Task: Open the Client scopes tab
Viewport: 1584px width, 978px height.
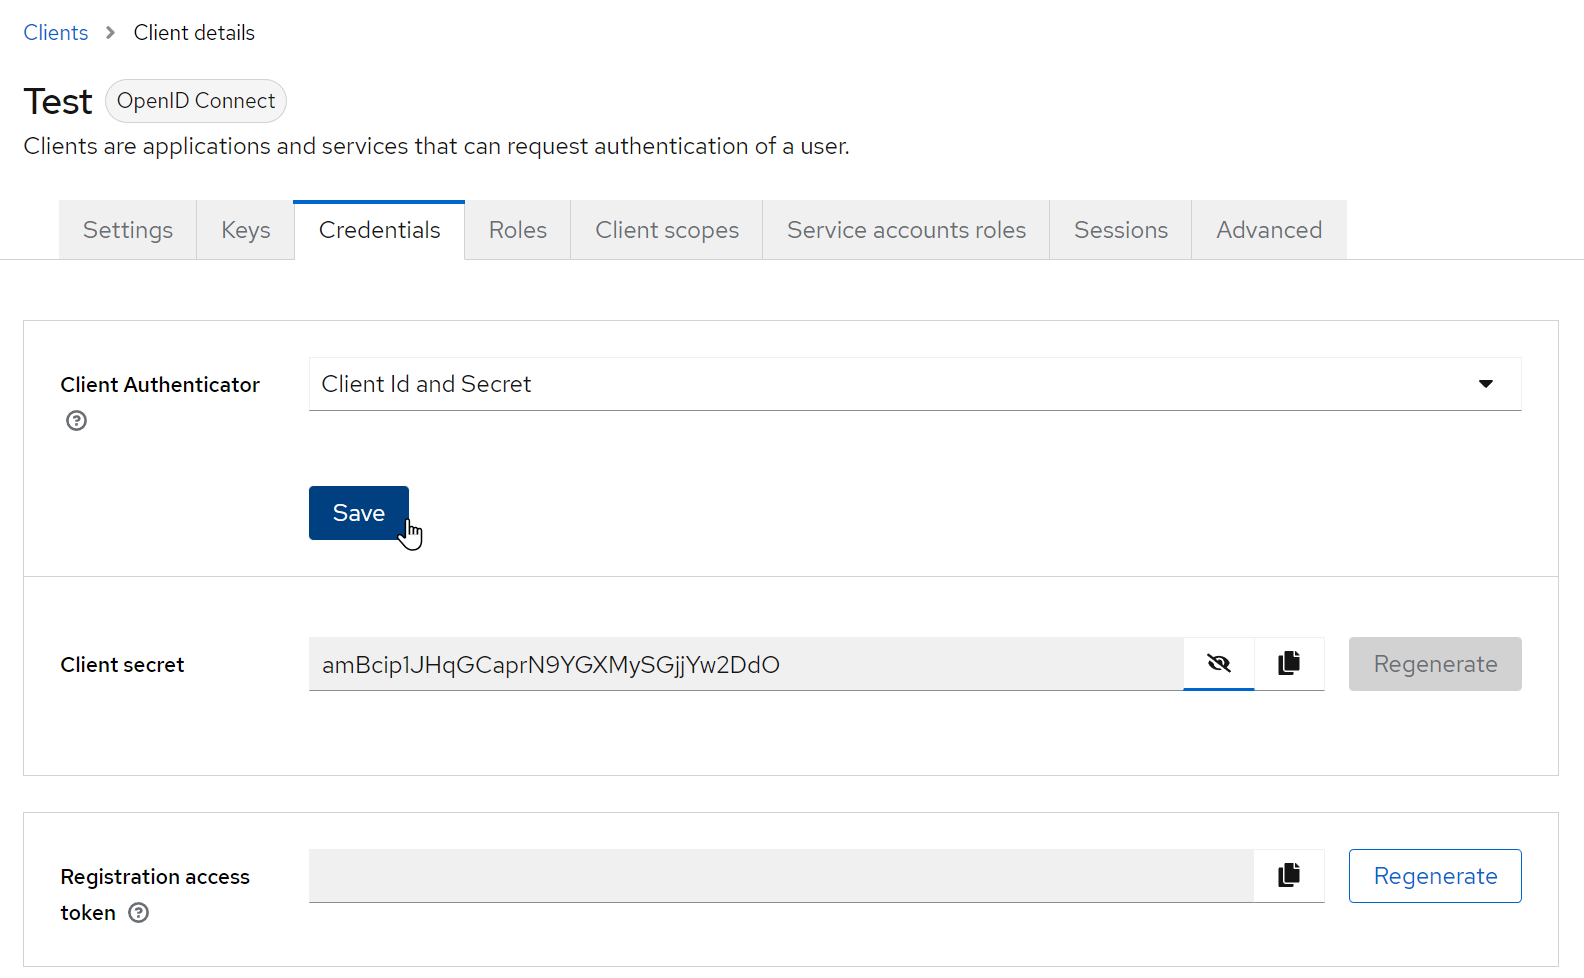Action: pos(667,230)
